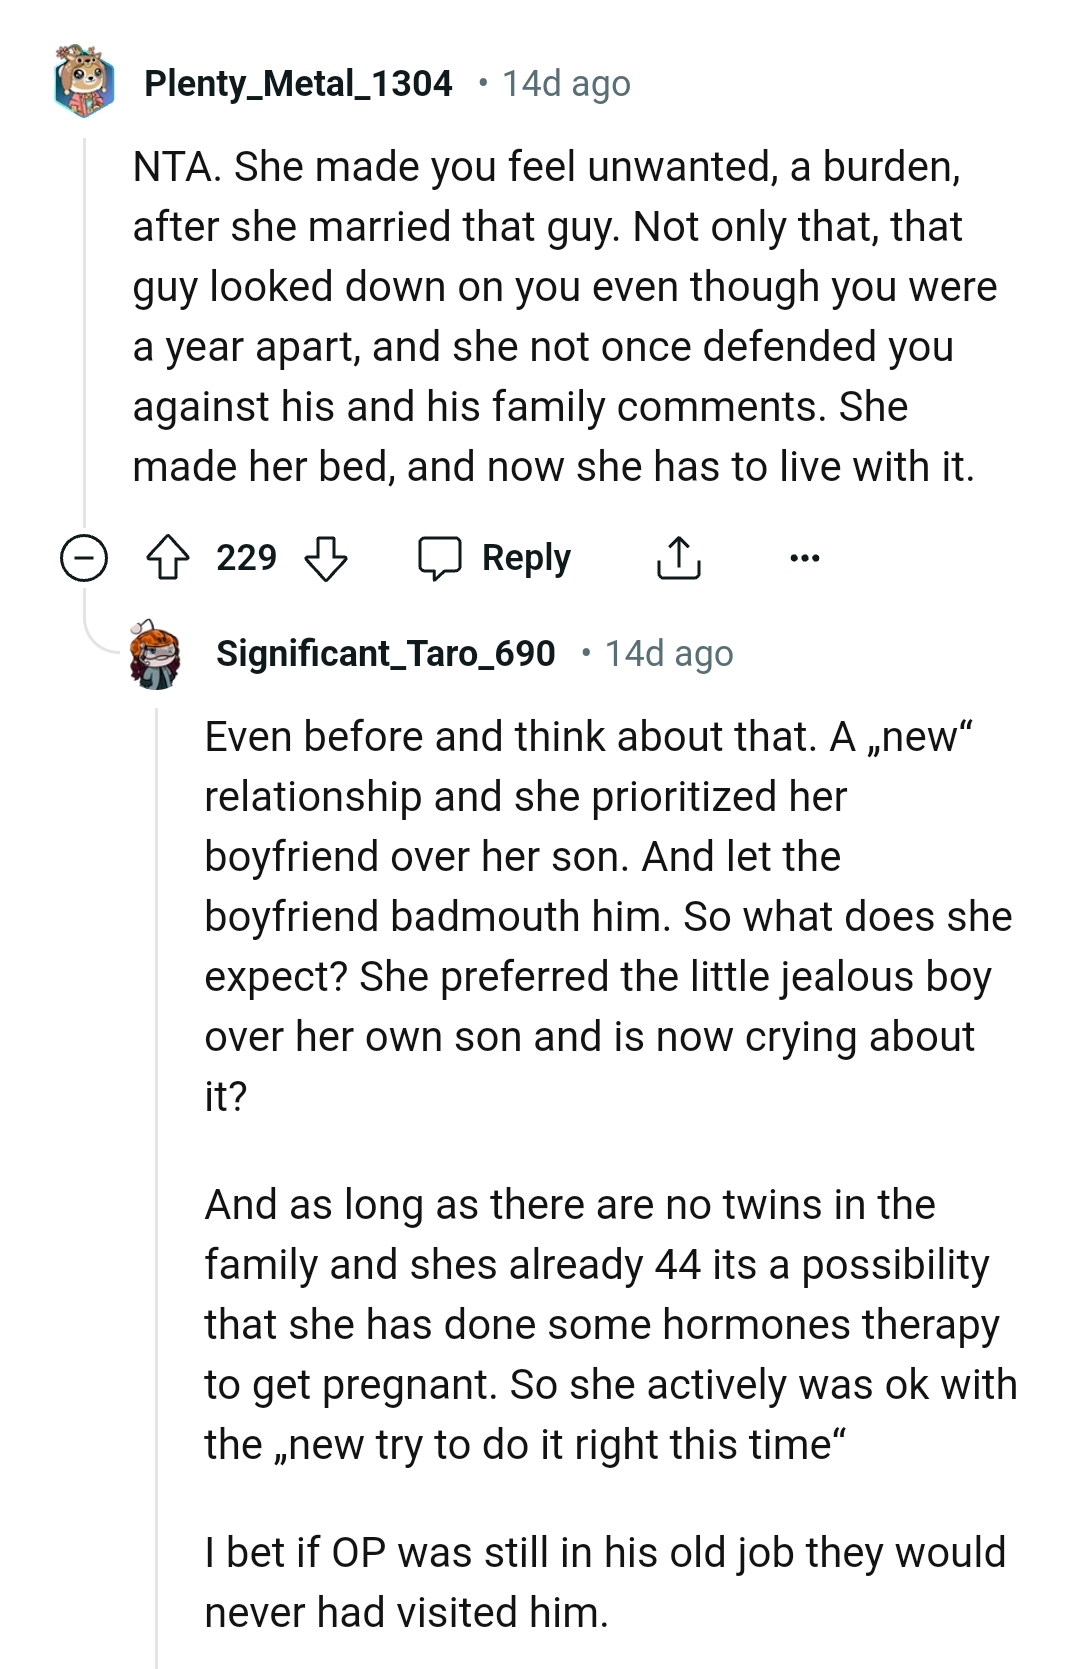Downvote Plenty_Metal_1304's comment
The image size is (1080, 1669).
pos(325,558)
